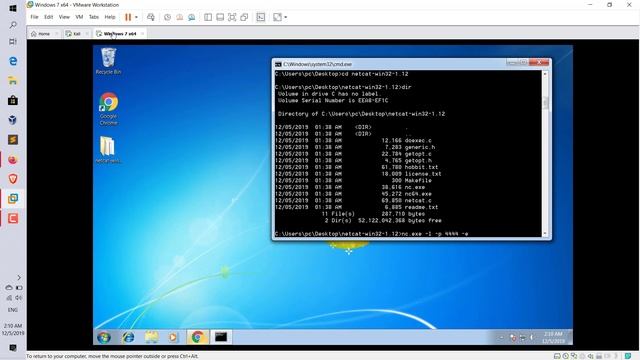Close the Kali tab
The width and height of the screenshot is (640, 360).
coord(87,34)
